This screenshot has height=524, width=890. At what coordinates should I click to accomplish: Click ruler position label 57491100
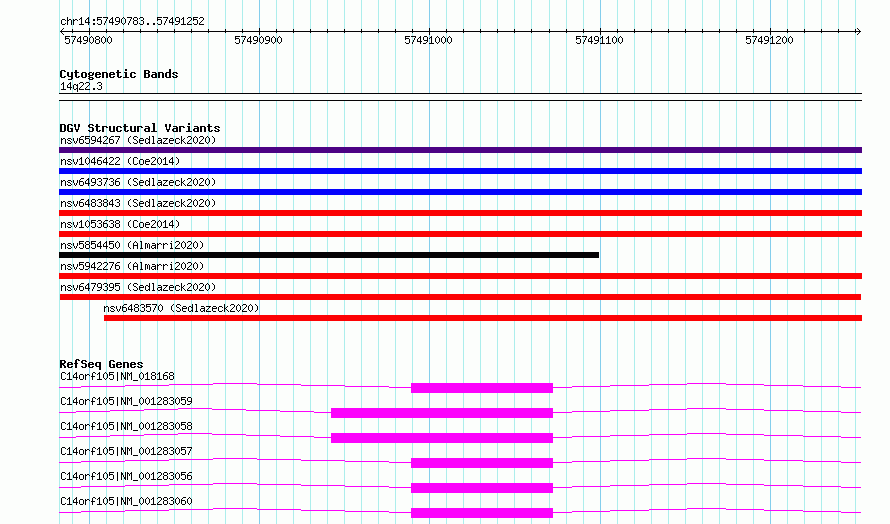[x=599, y=40]
